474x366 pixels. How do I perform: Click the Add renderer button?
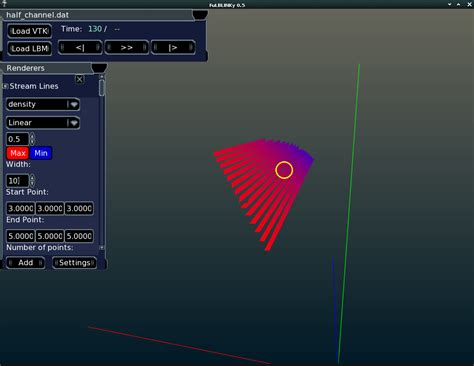pos(26,263)
